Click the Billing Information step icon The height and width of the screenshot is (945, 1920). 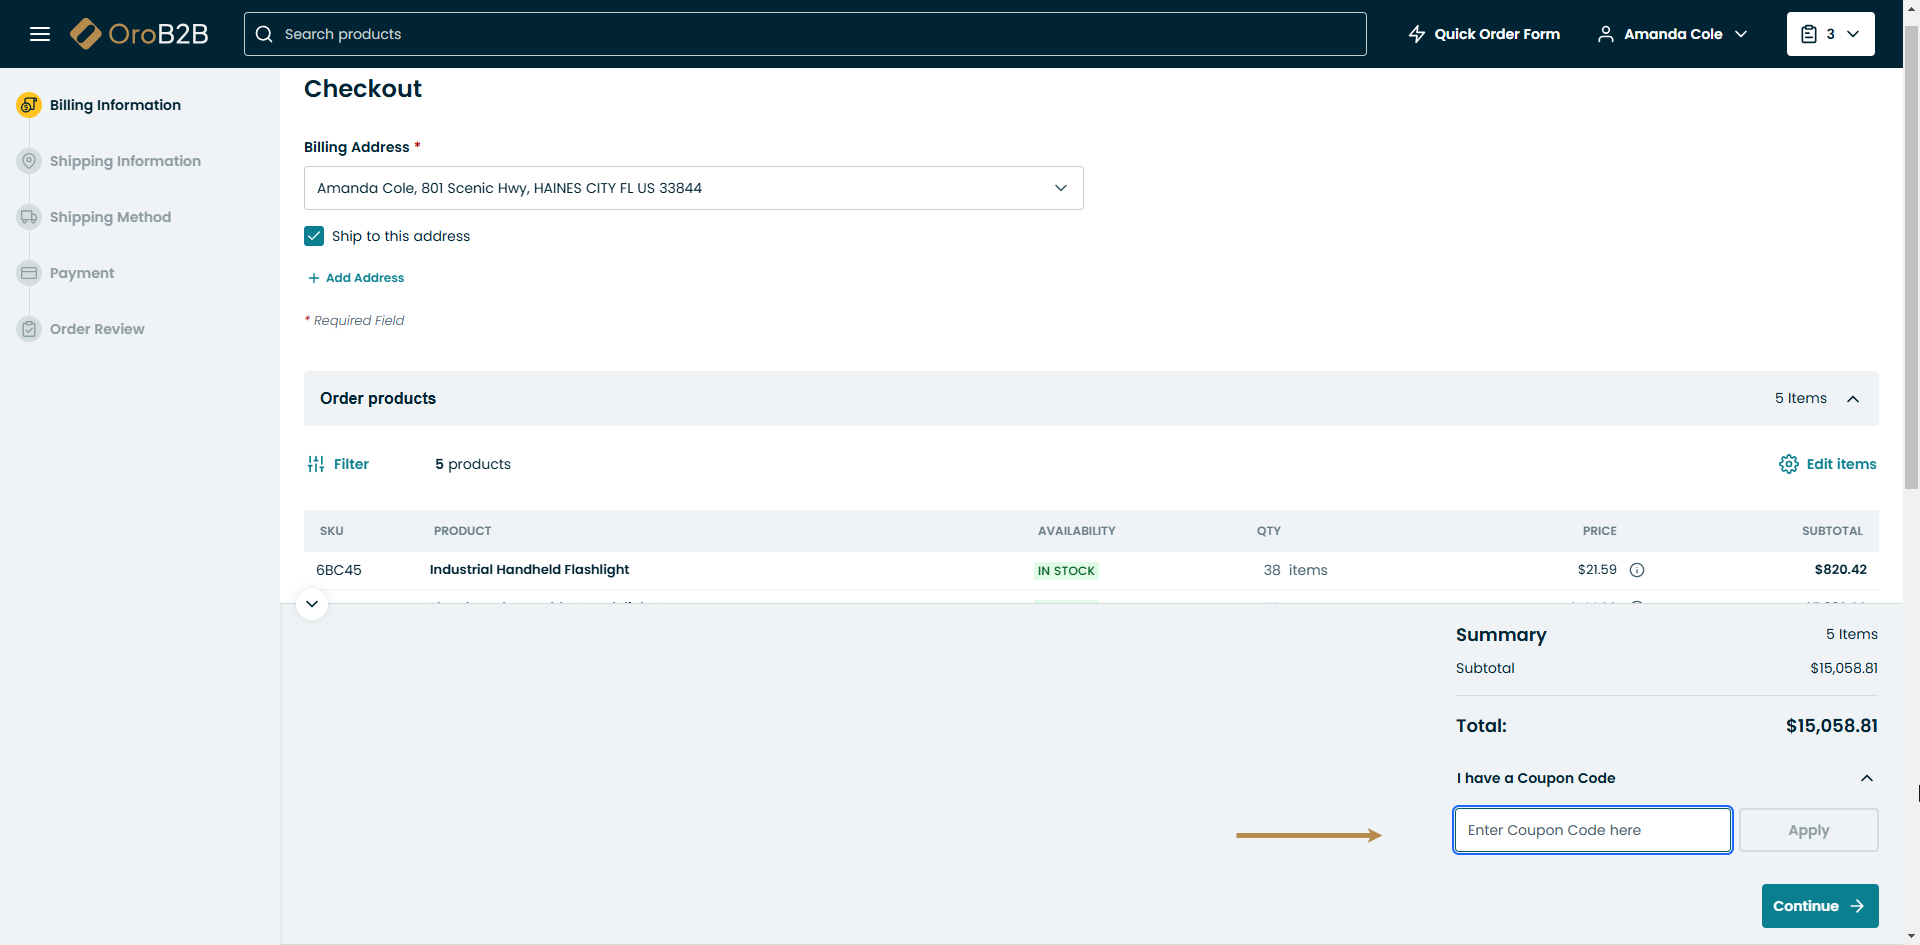coord(29,105)
